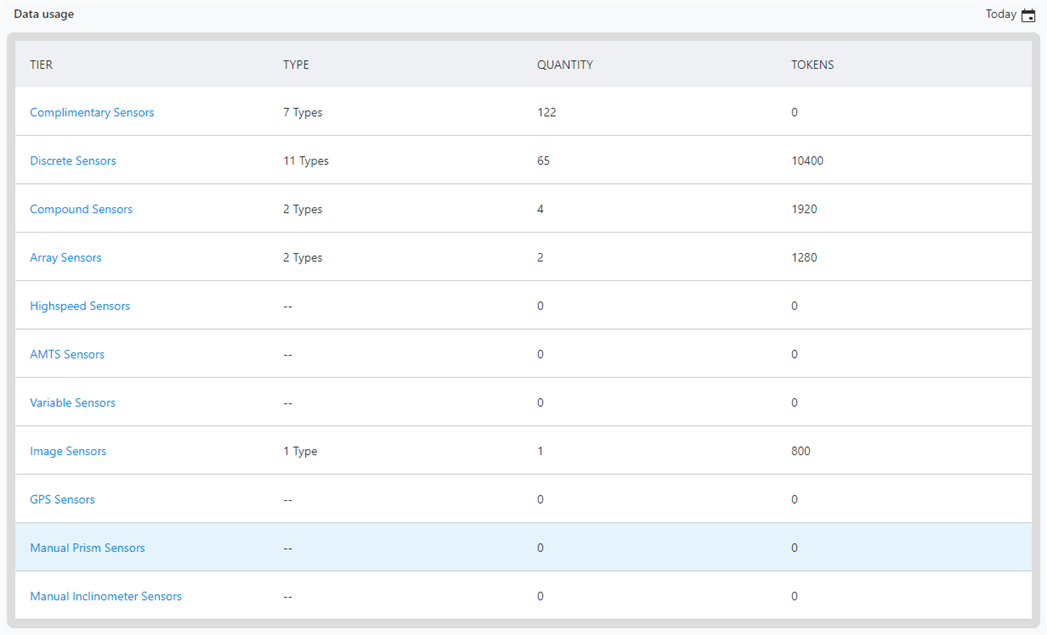Click the 11 Types cell for Discrete Sensors
This screenshot has width=1047, height=635.
(x=306, y=161)
